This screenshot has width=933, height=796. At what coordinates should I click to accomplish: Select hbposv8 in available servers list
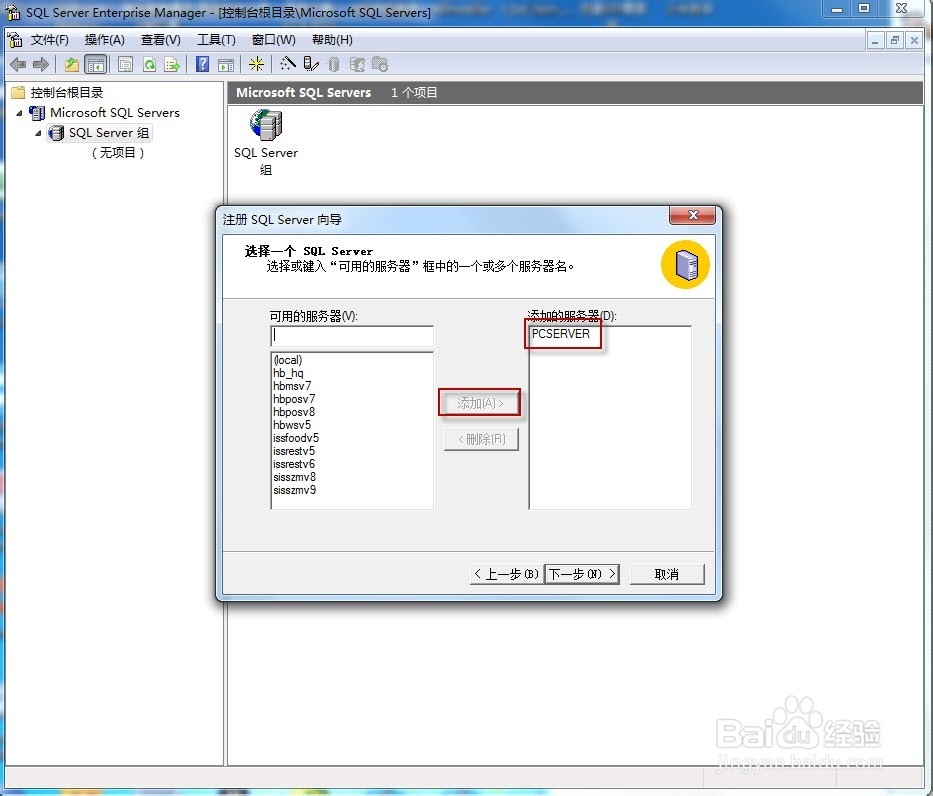click(294, 412)
